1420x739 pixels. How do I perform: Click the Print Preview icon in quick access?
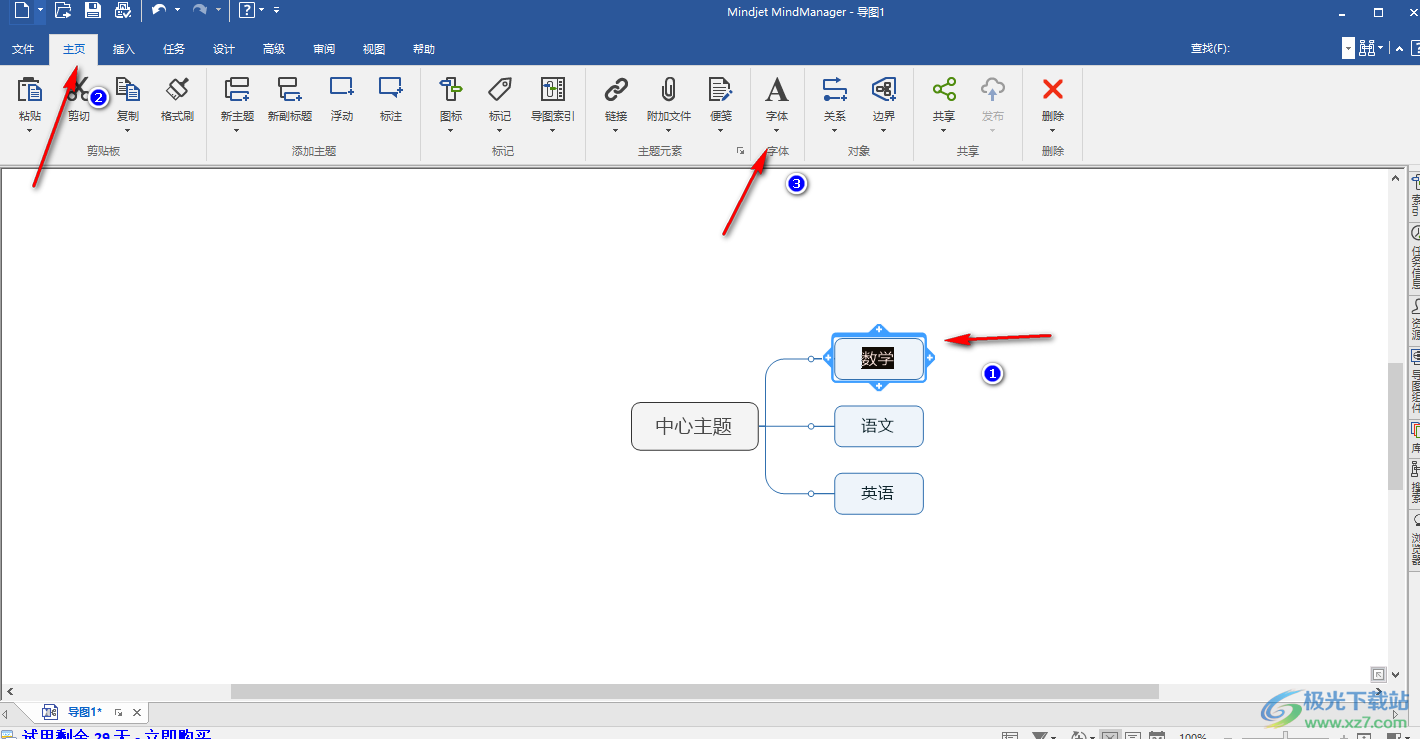pos(123,10)
